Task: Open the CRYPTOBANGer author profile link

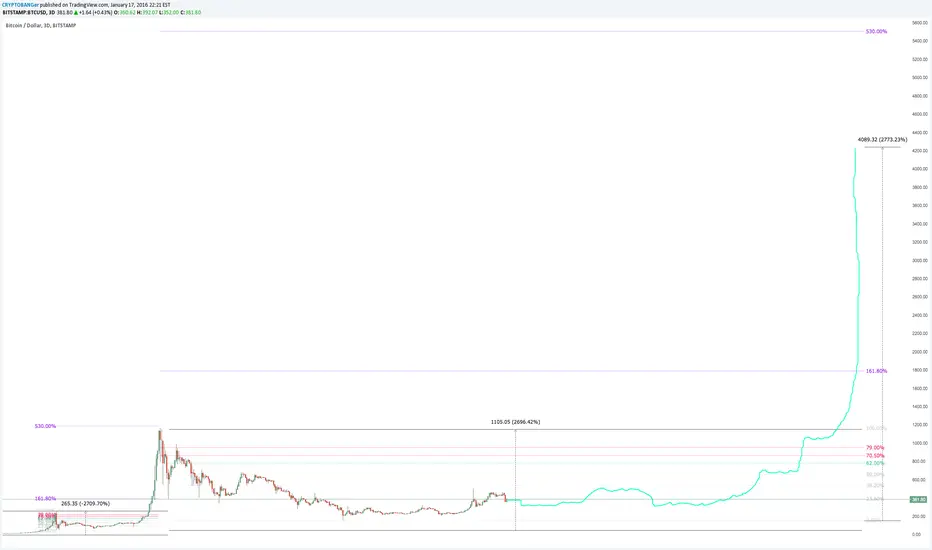Action: click(20, 5)
